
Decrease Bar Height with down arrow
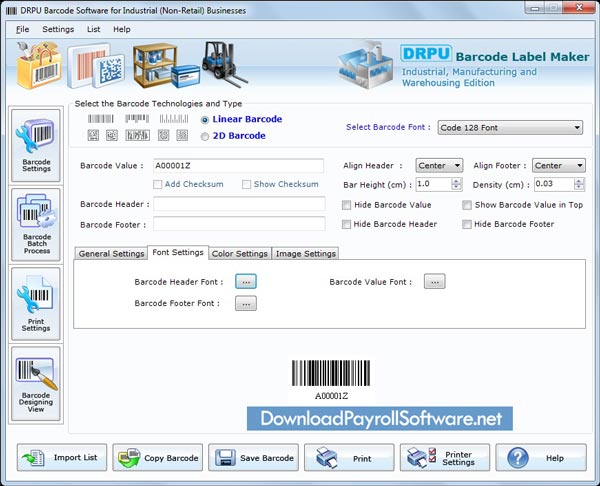point(456,188)
